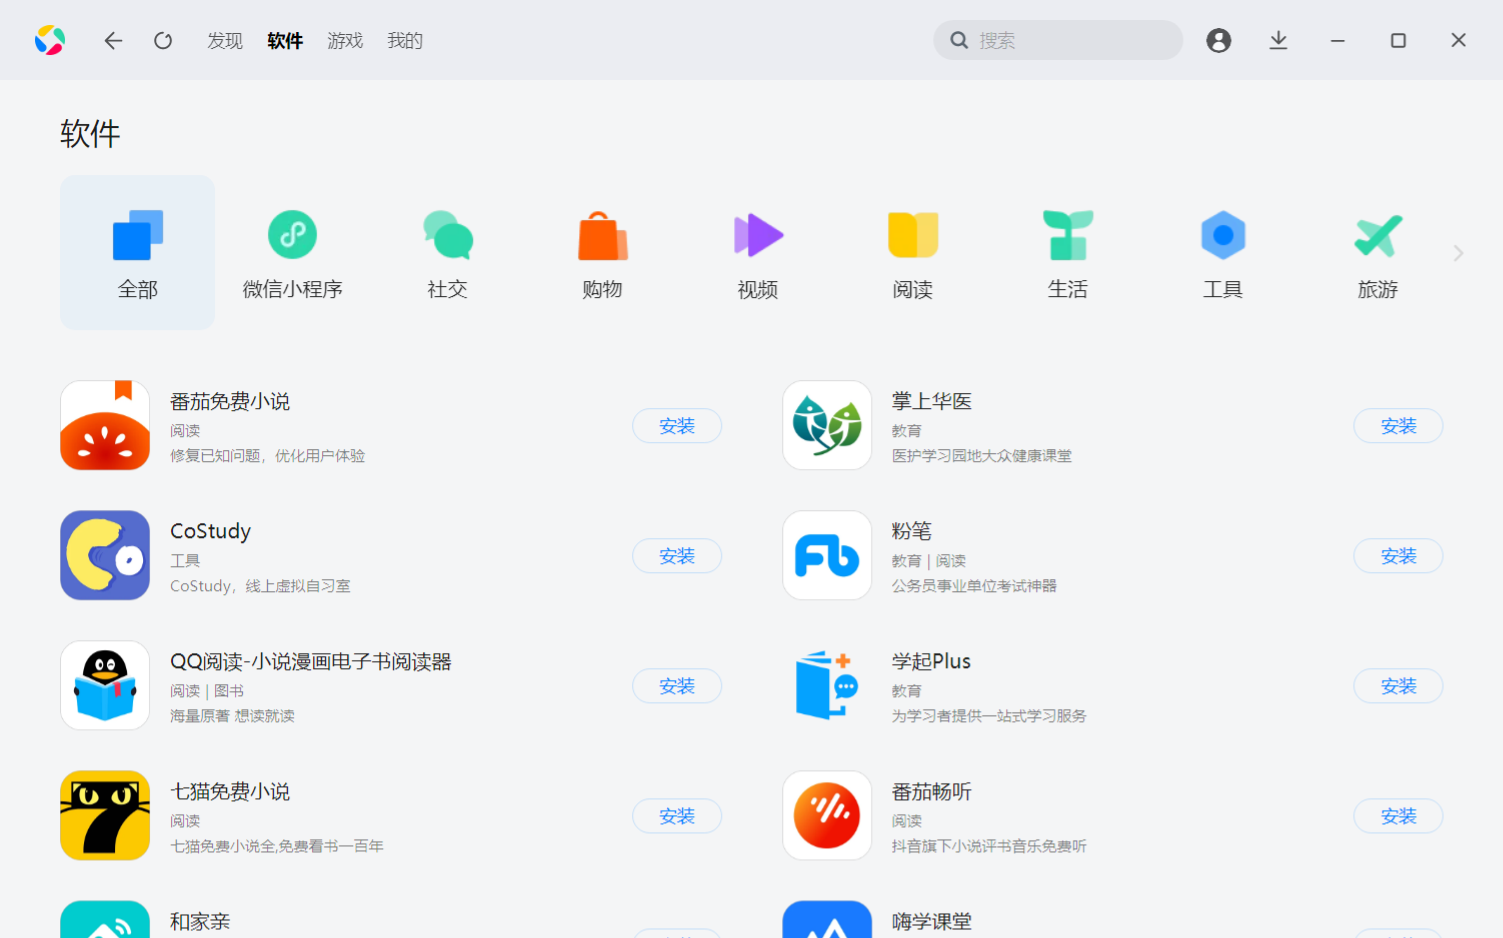This screenshot has width=1503, height=938.
Task: Open the 视频 category icon
Action: [758, 235]
